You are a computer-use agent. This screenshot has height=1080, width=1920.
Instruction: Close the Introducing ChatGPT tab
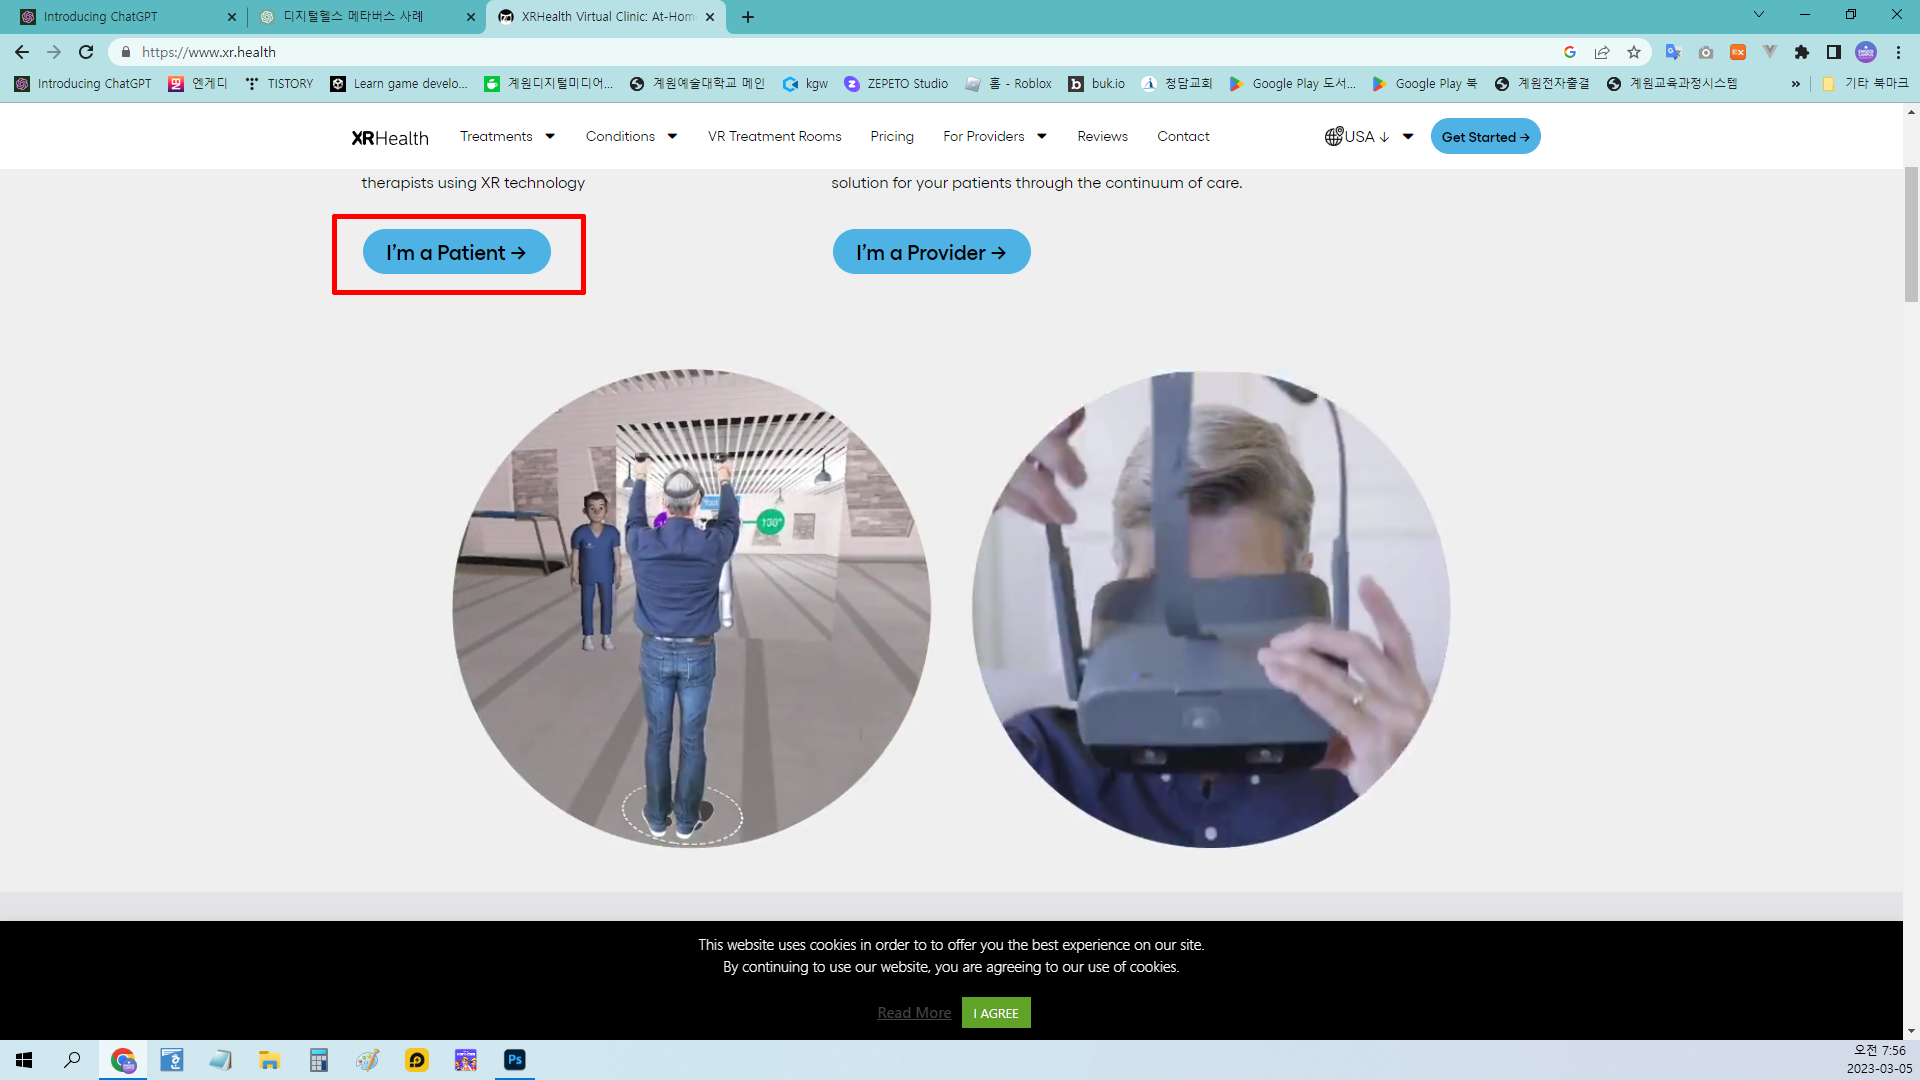pyautogui.click(x=232, y=17)
